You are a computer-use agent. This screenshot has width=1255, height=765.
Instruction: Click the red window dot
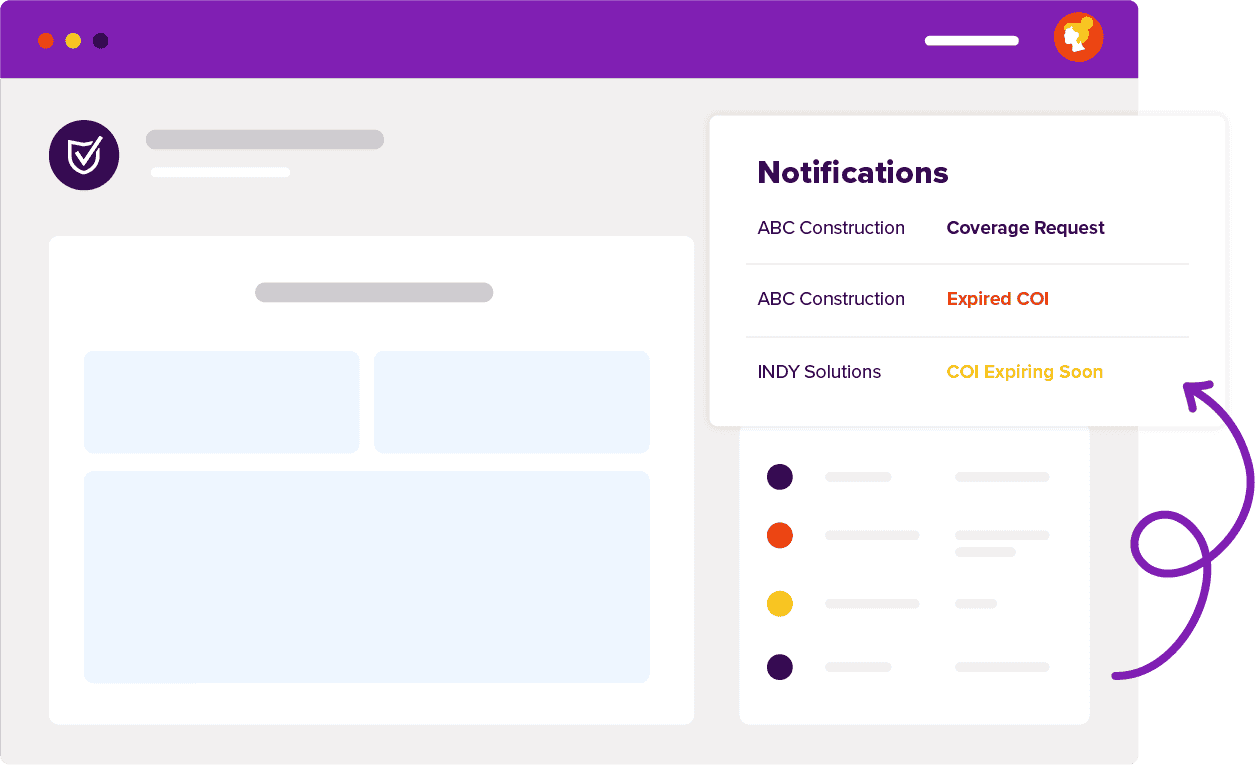pyautogui.click(x=45, y=41)
